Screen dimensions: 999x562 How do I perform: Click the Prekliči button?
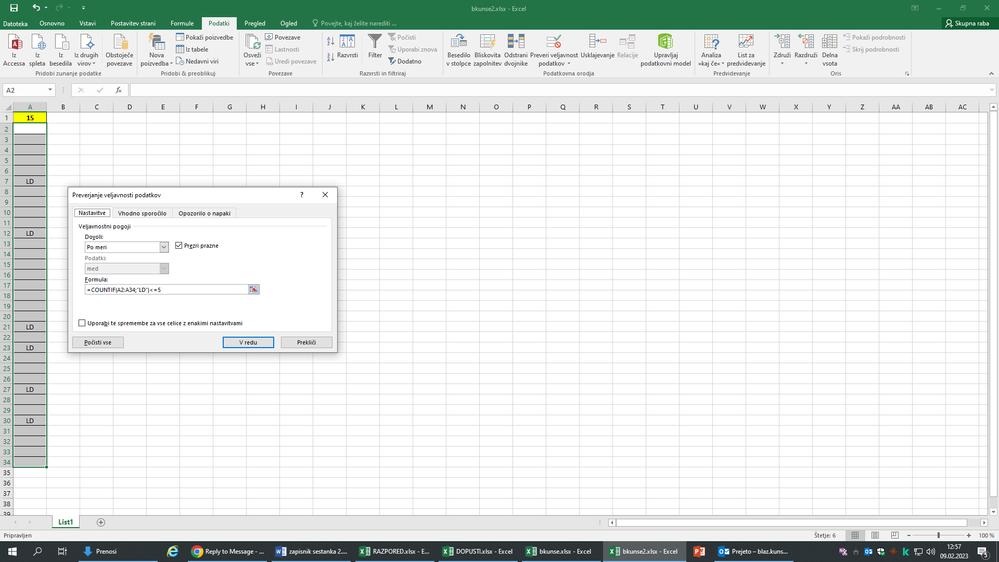click(306, 342)
